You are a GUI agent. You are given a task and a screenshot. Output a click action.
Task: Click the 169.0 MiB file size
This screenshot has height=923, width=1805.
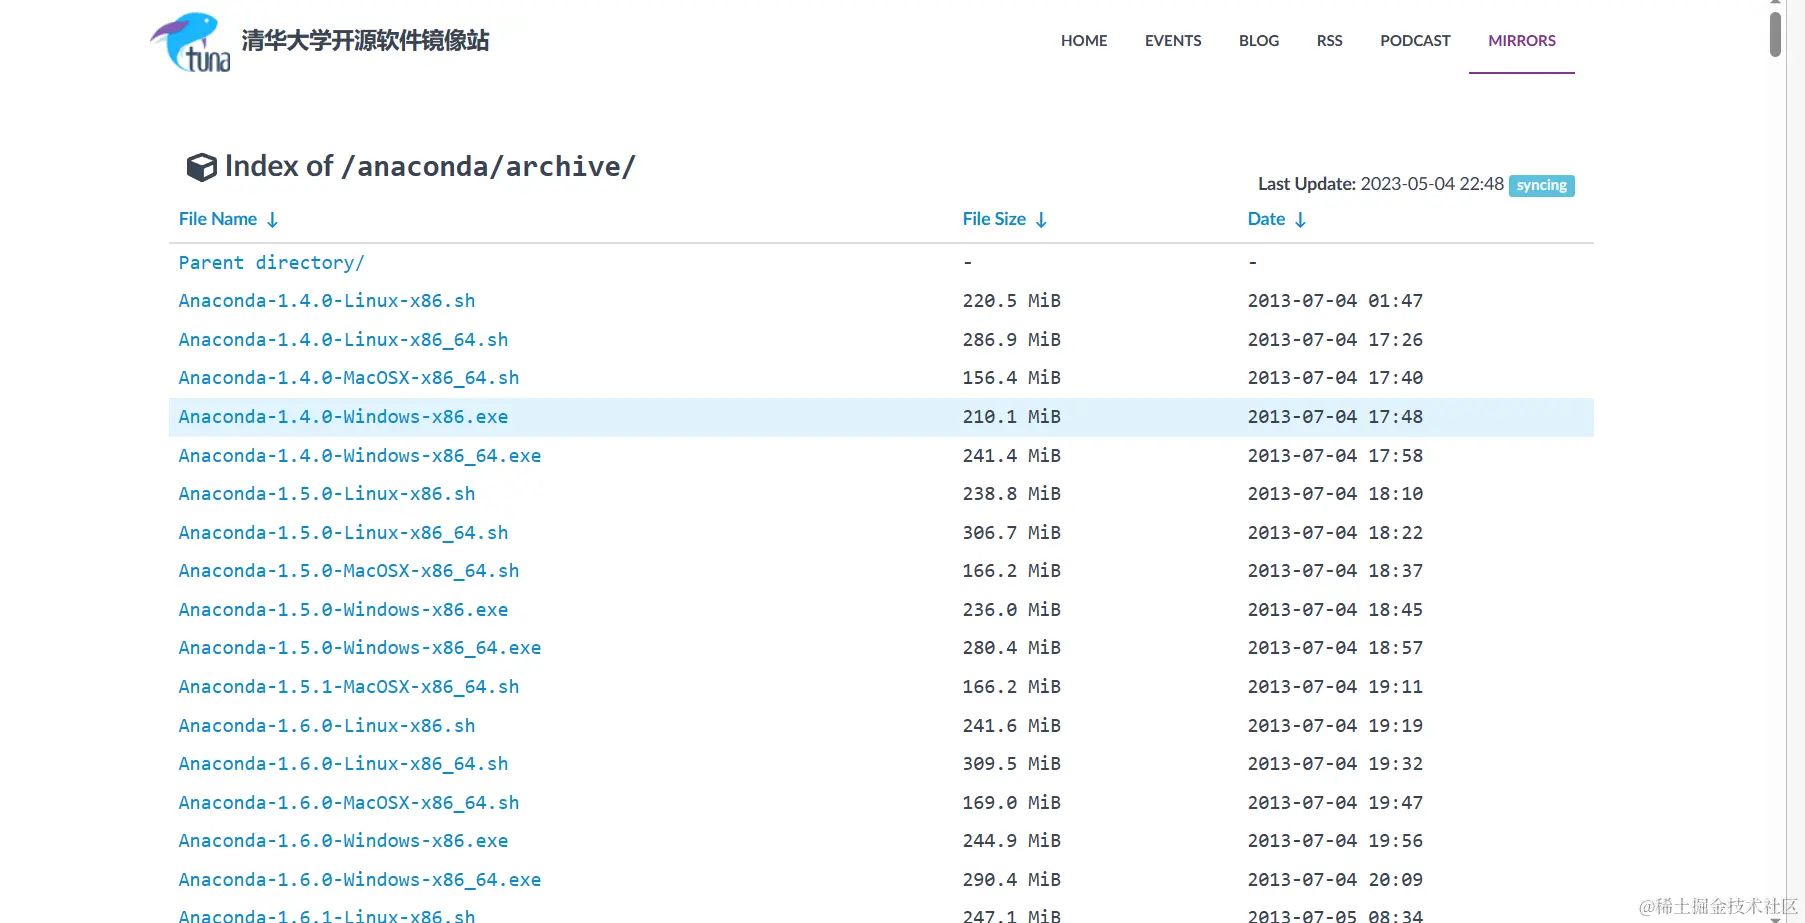(1012, 803)
